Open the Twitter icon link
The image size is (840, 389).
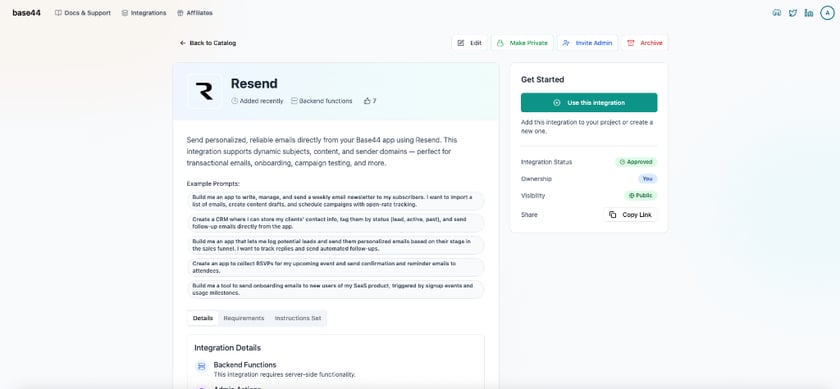point(793,13)
